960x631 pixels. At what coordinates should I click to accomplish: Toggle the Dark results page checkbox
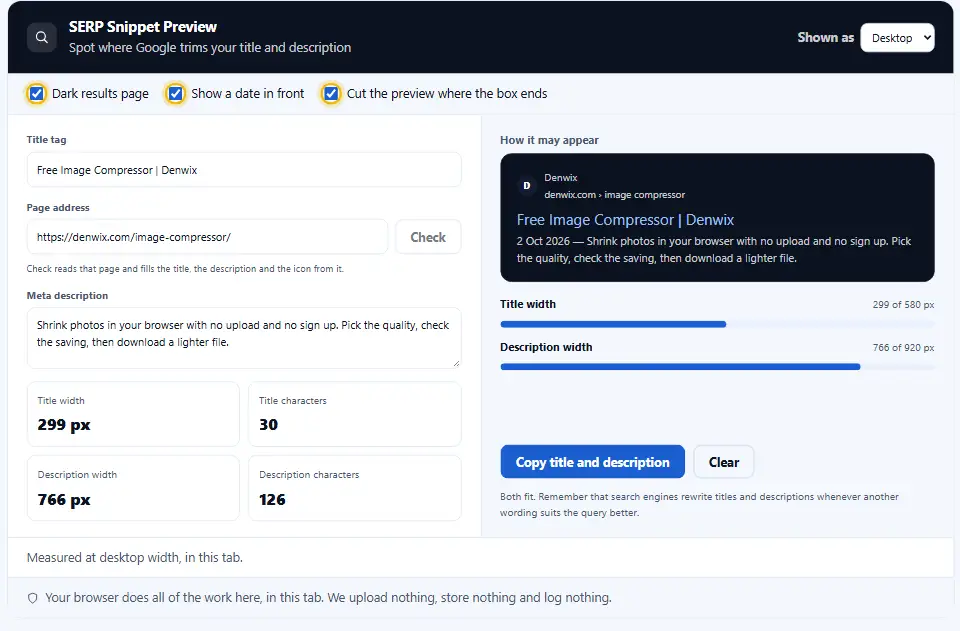coord(37,94)
